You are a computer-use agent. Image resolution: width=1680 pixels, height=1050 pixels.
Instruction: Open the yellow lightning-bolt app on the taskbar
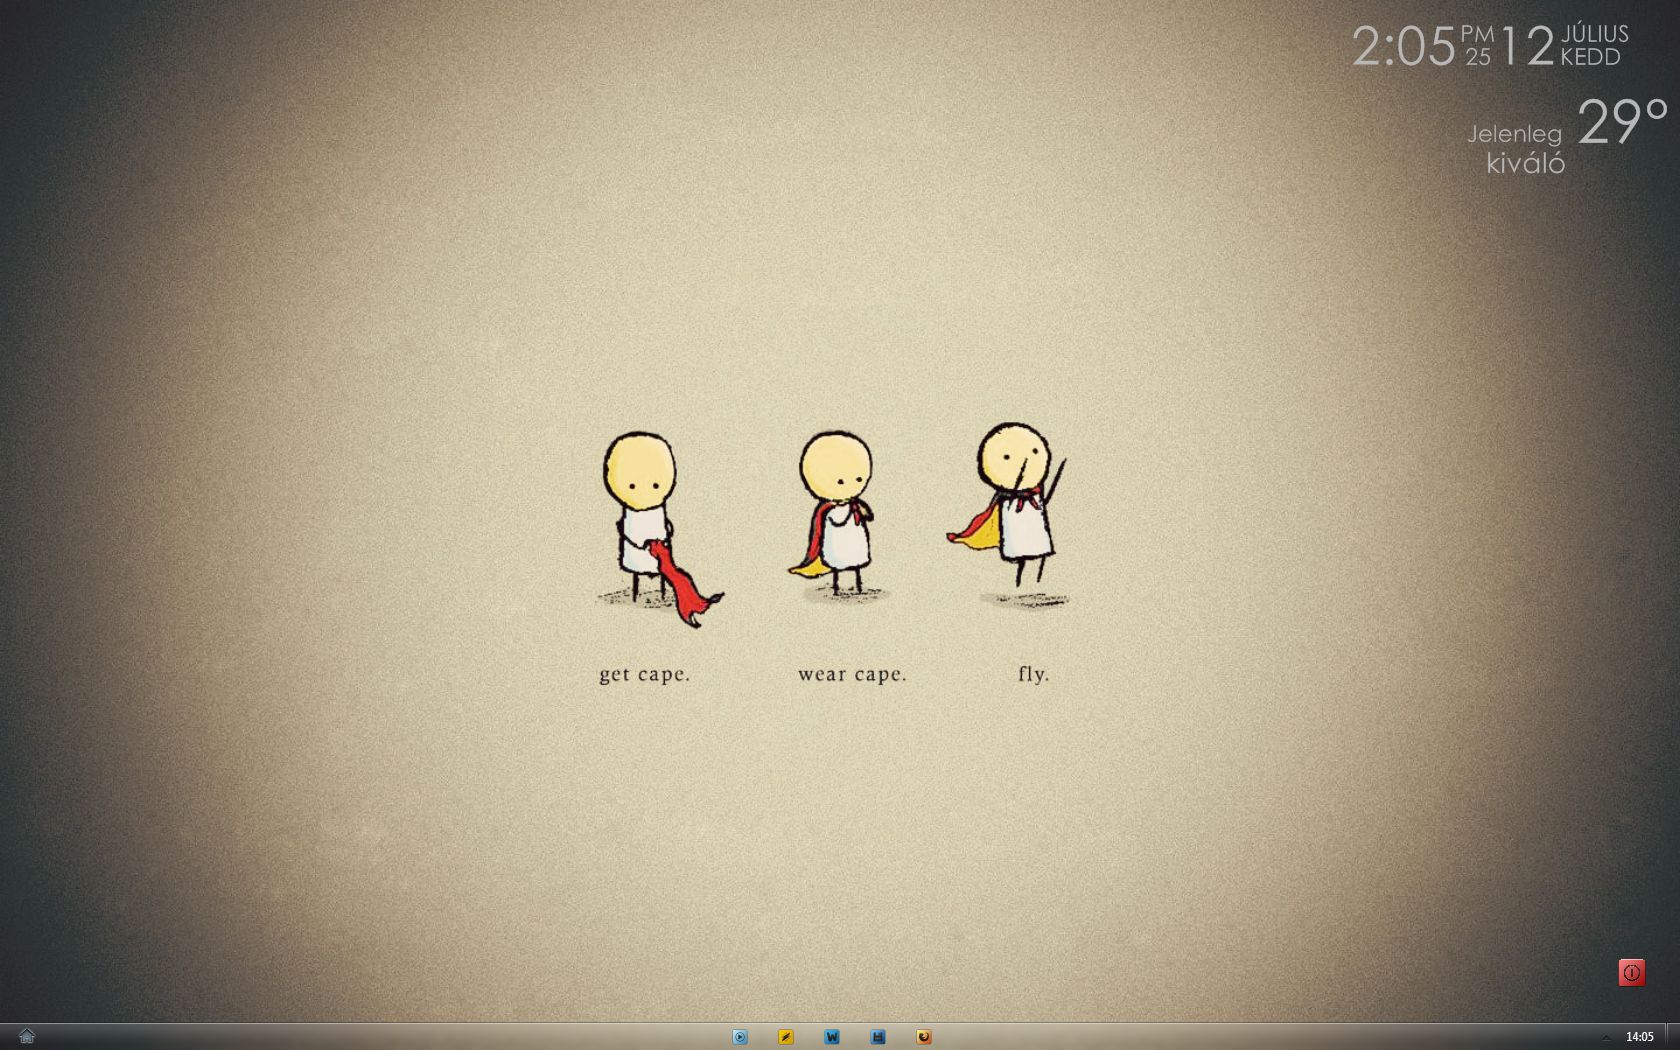tap(786, 1037)
